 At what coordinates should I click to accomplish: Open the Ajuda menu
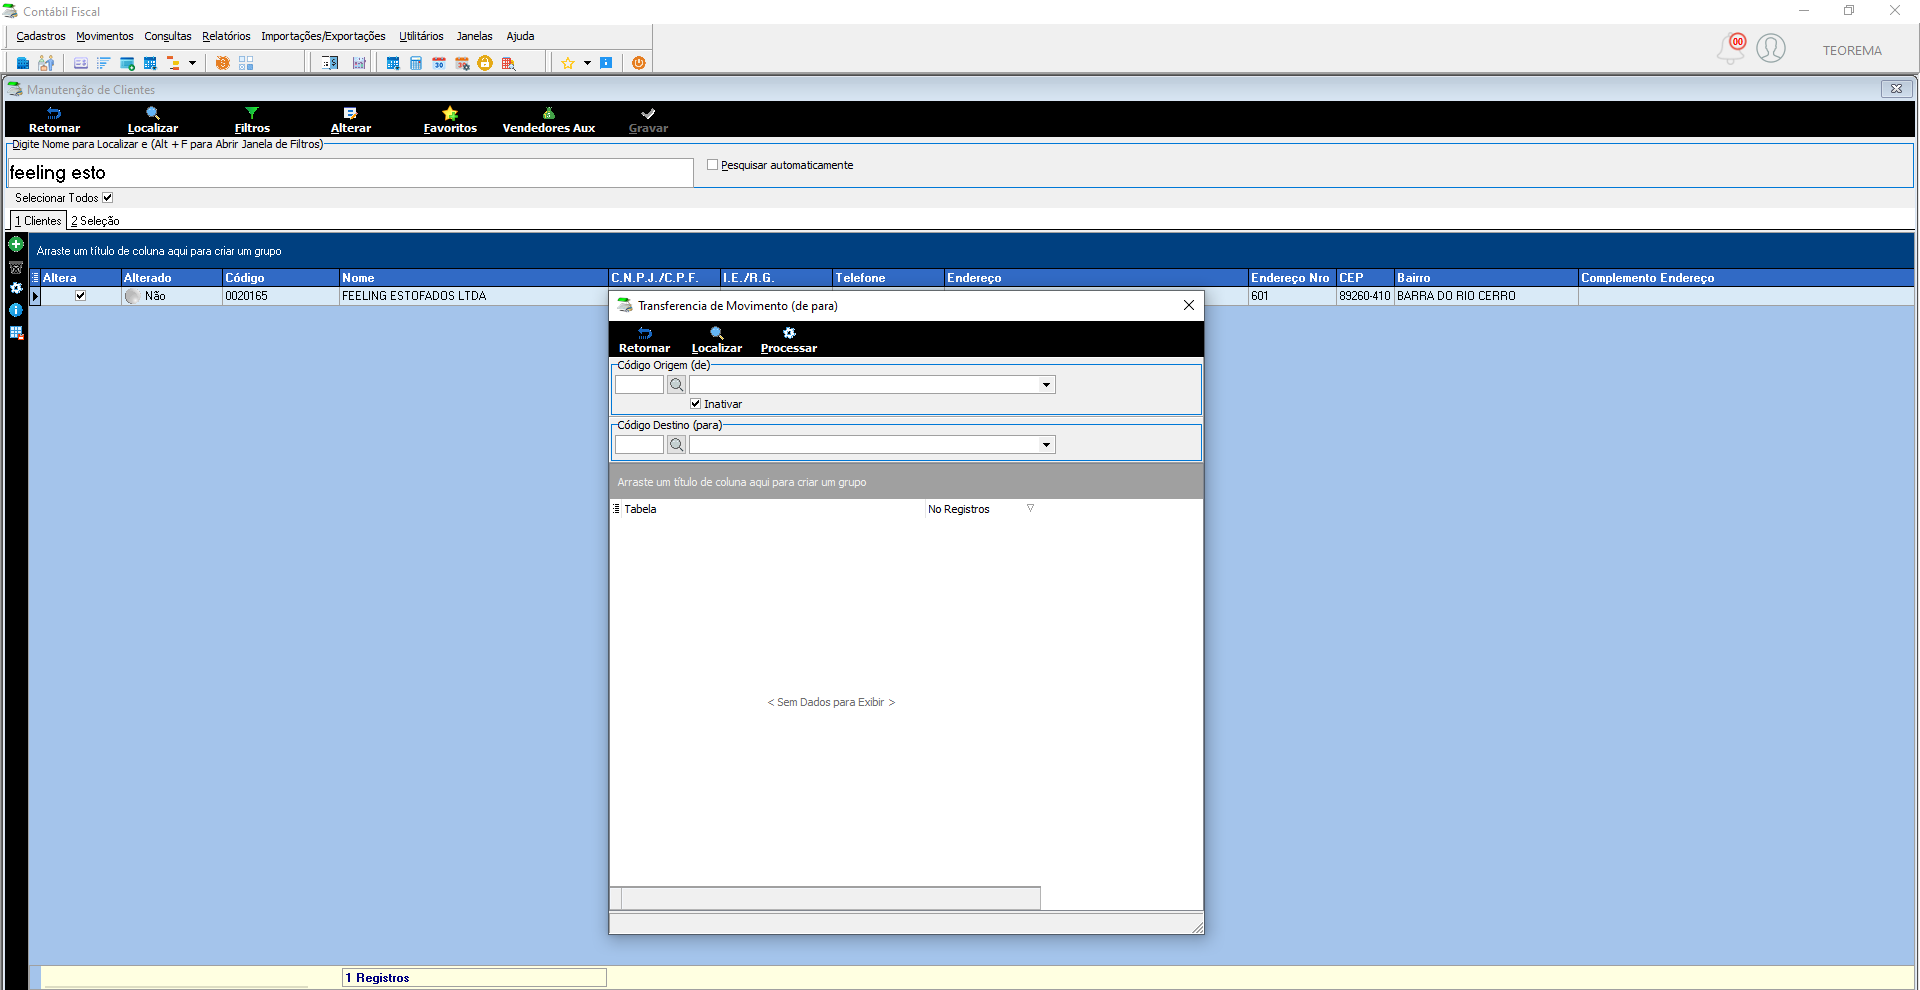[520, 36]
